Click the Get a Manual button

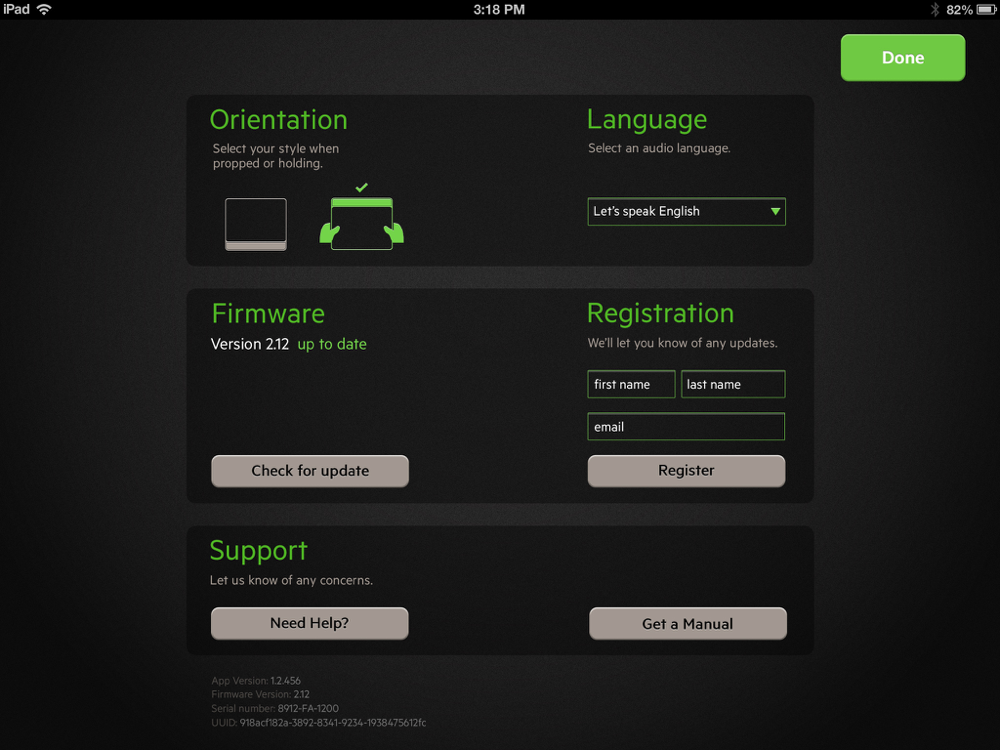pos(688,623)
